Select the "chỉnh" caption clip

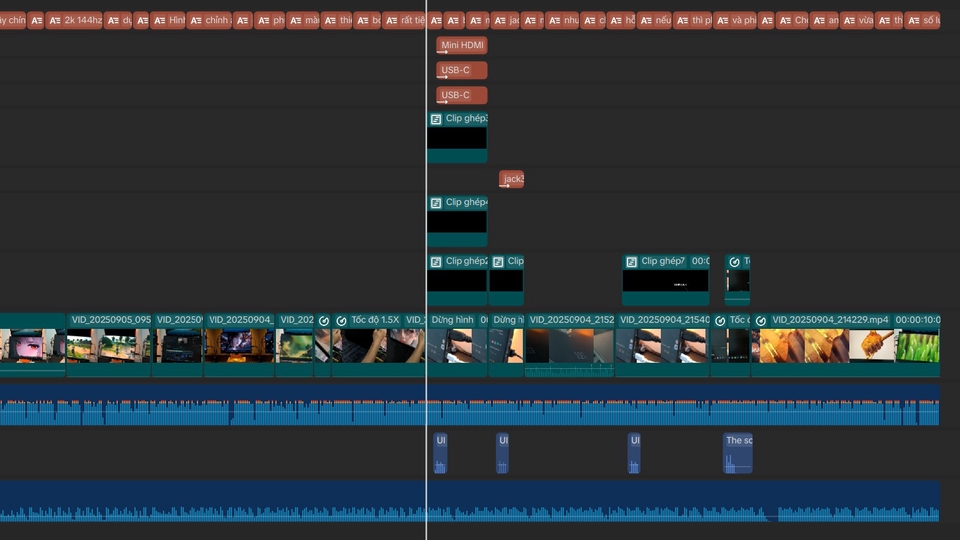[209, 20]
